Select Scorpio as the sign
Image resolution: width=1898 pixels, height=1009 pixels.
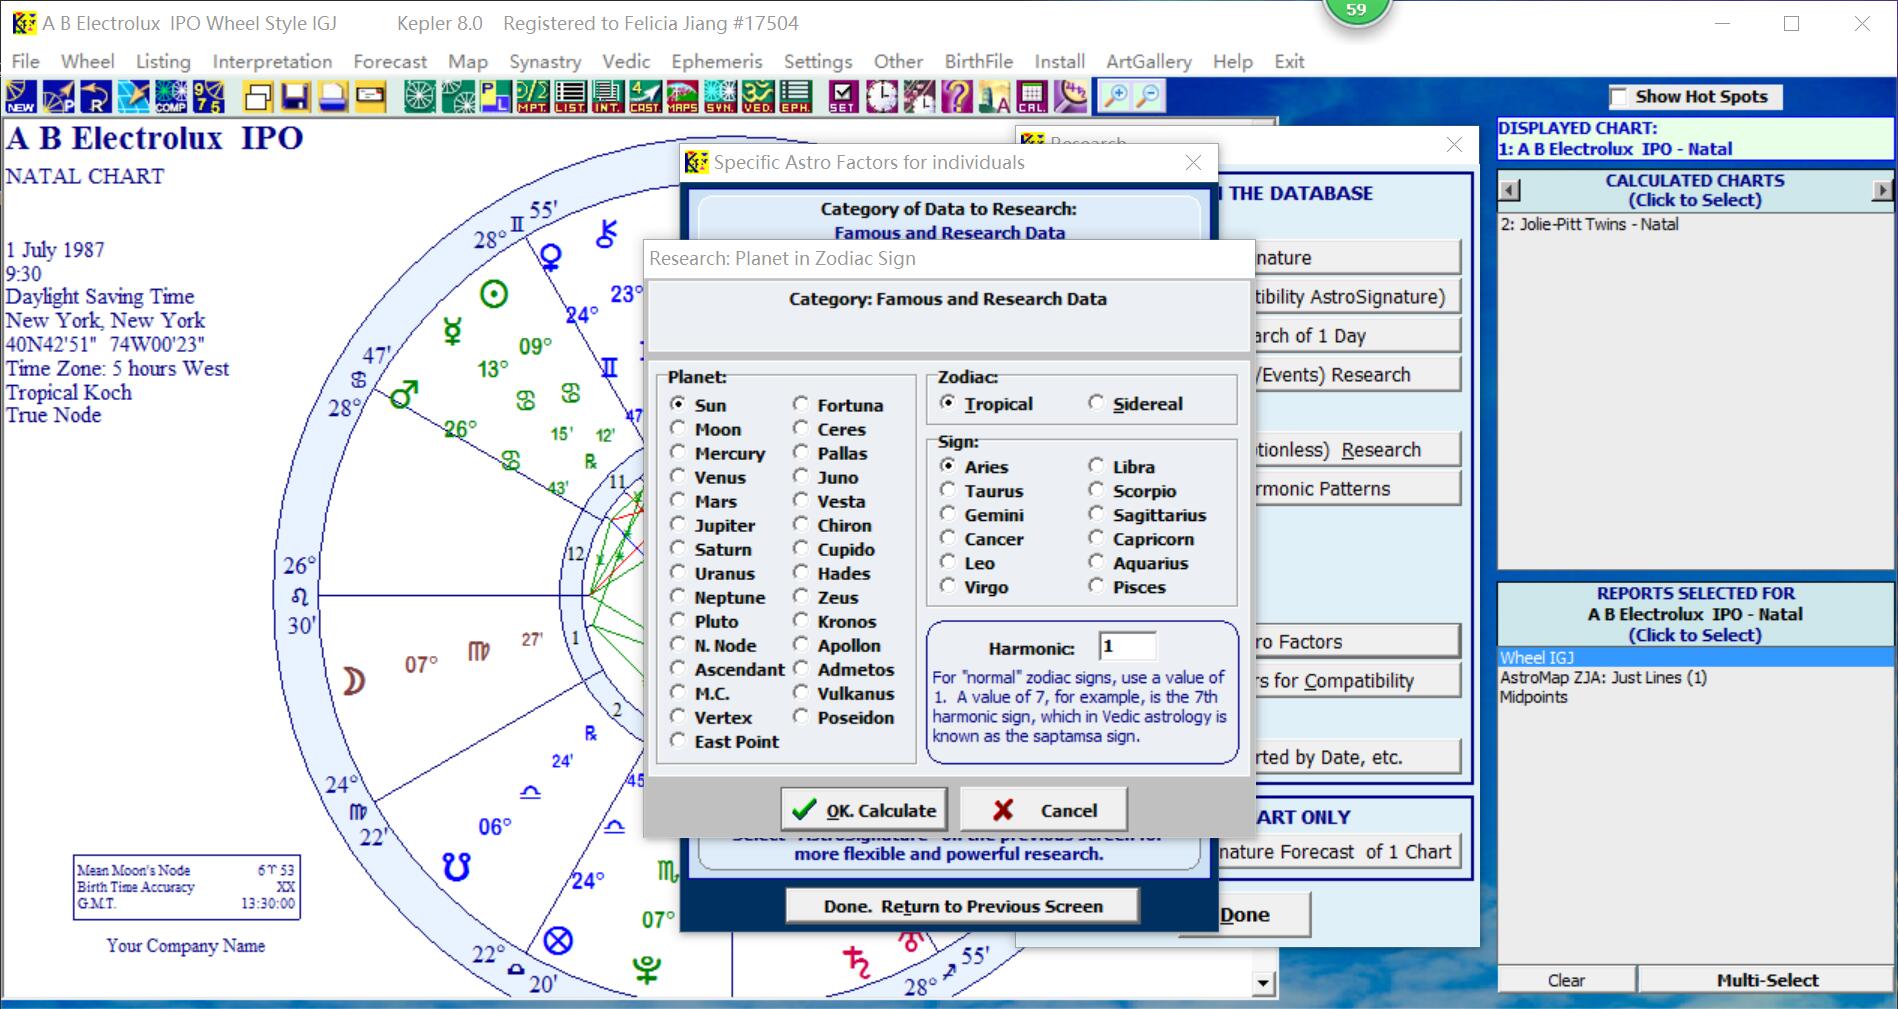coord(1097,491)
